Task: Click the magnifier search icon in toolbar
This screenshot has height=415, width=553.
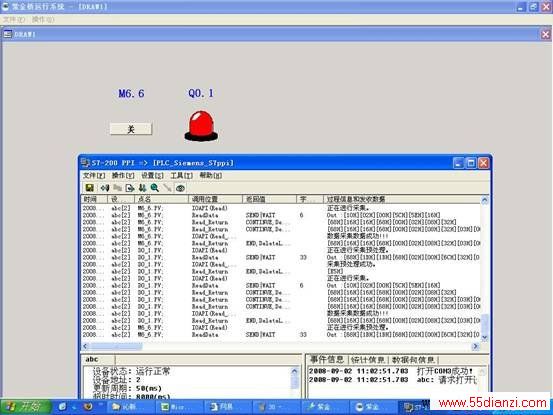Action: click(x=154, y=188)
